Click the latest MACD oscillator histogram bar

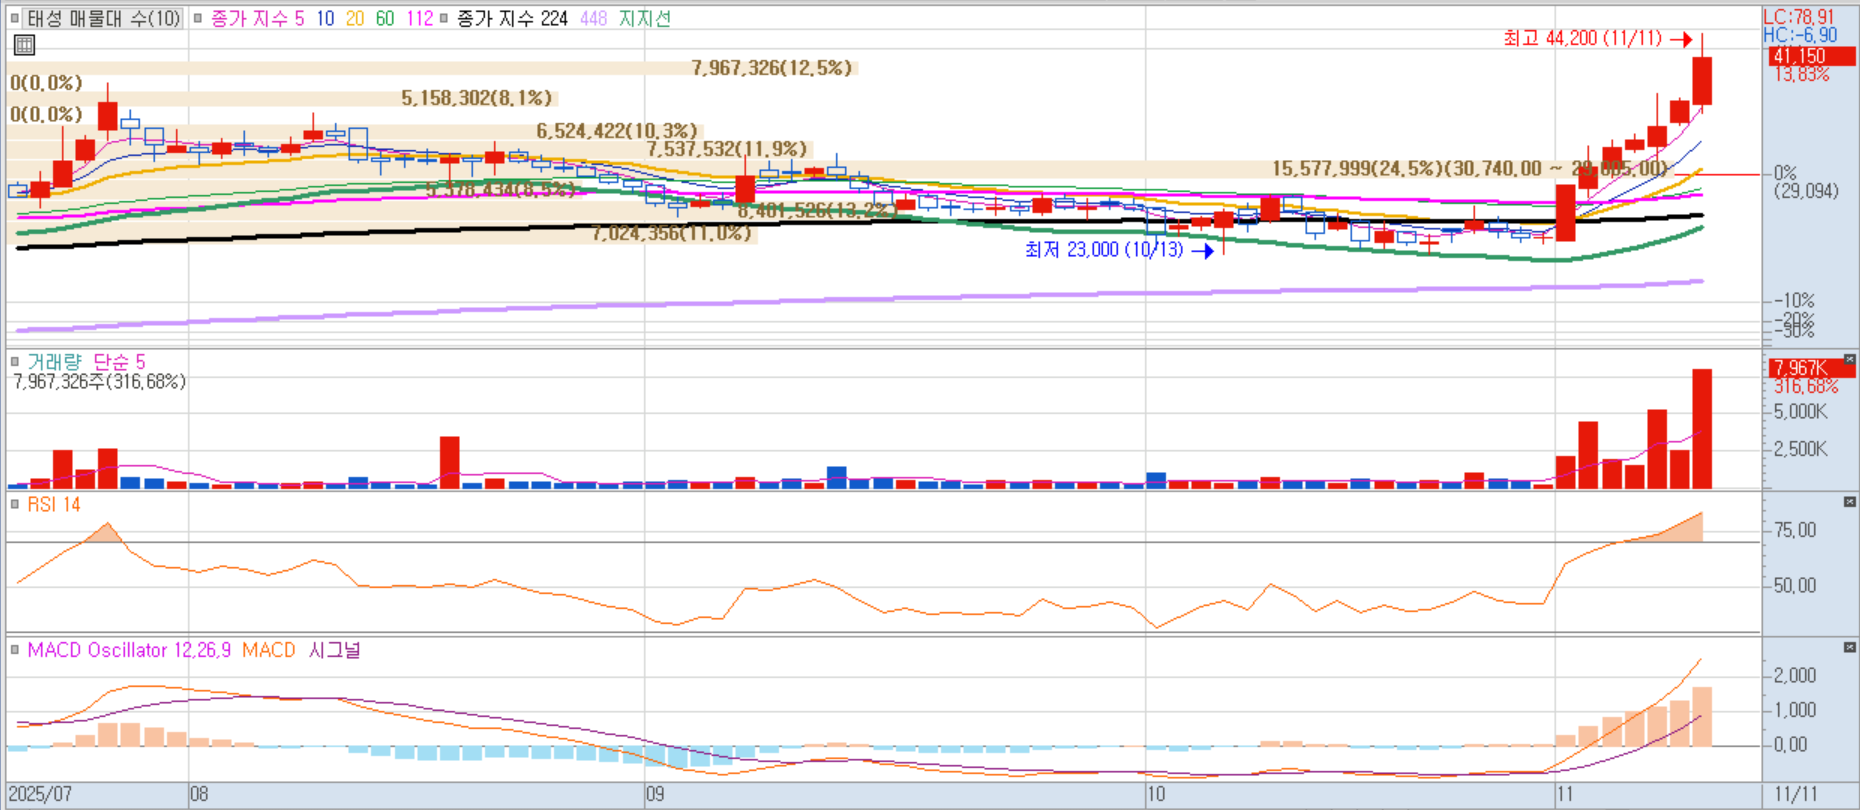click(1702, 716)
